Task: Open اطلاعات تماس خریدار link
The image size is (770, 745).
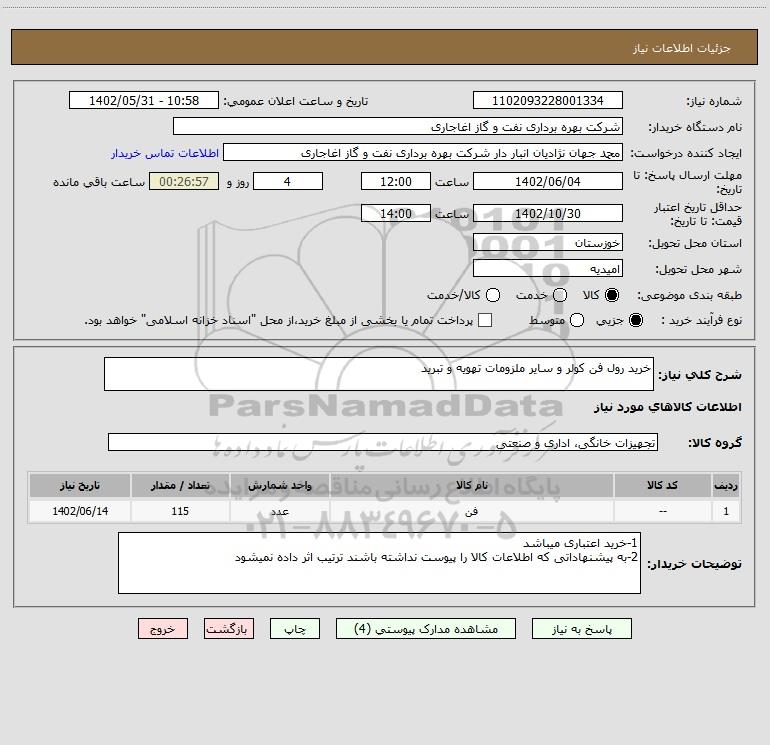Action: point(165,153)
